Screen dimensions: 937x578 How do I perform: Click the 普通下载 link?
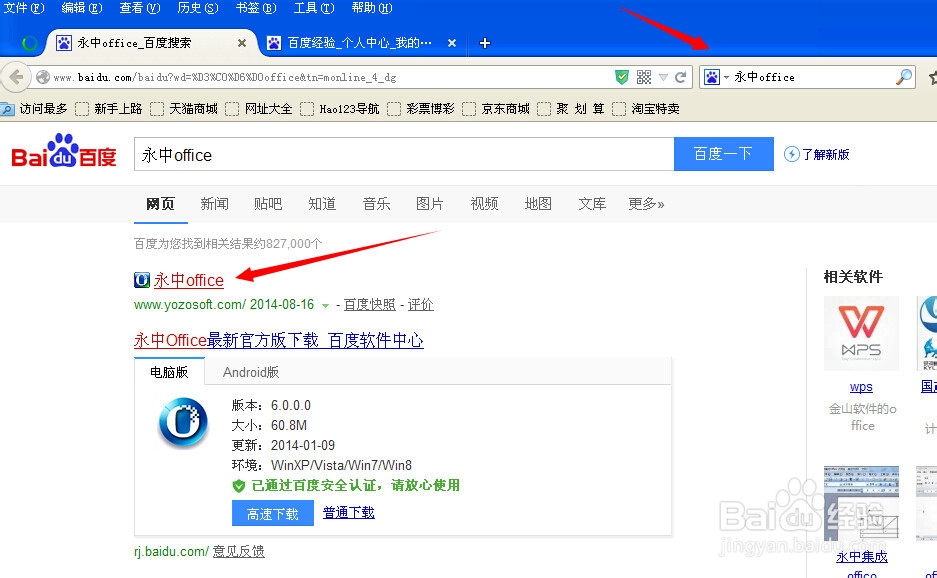349,512
